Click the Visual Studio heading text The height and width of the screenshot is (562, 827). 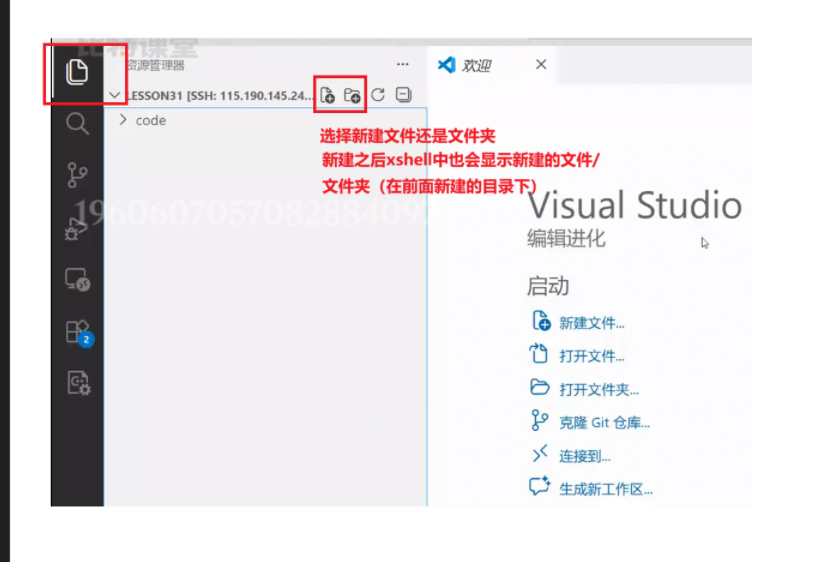click(x=635, y=205)
